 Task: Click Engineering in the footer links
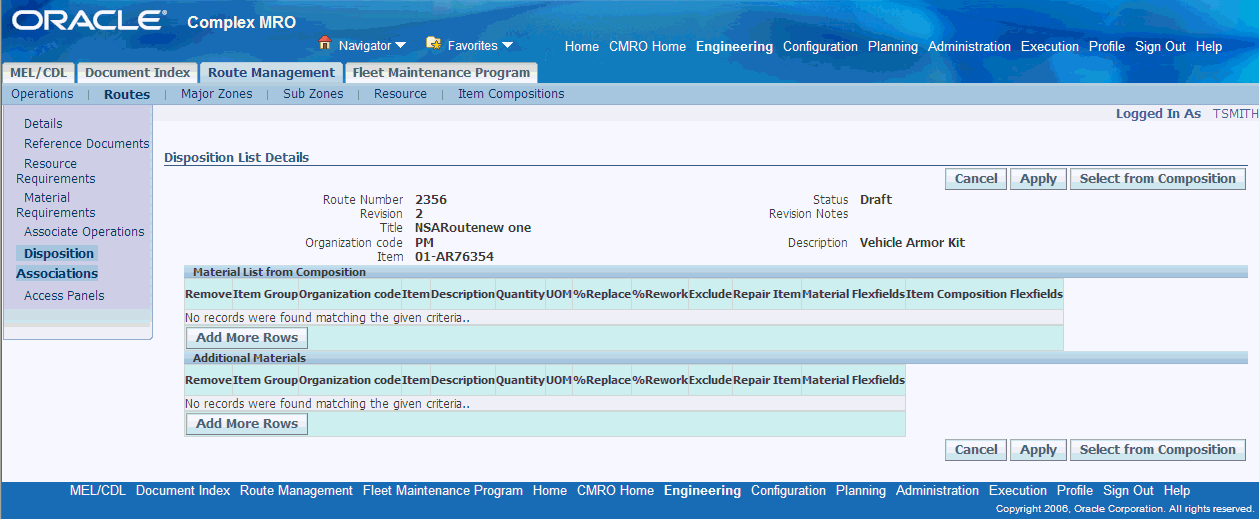point(702,491)
